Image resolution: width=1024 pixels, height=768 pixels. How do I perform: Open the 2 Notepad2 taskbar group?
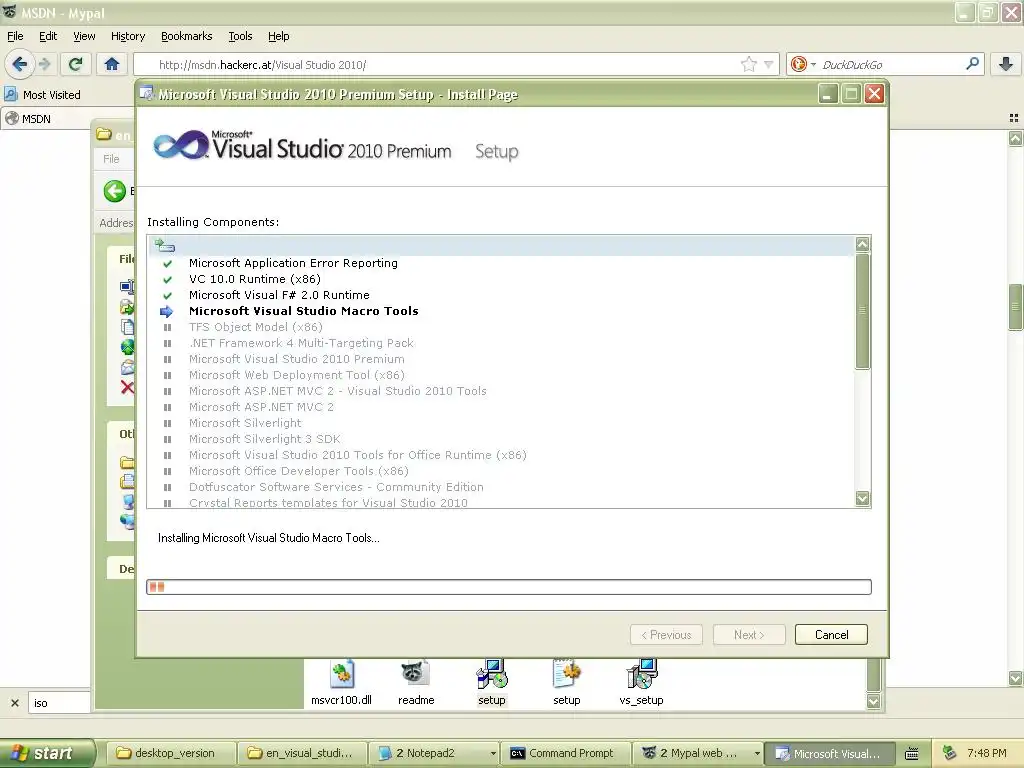click(x=434, y=754)
